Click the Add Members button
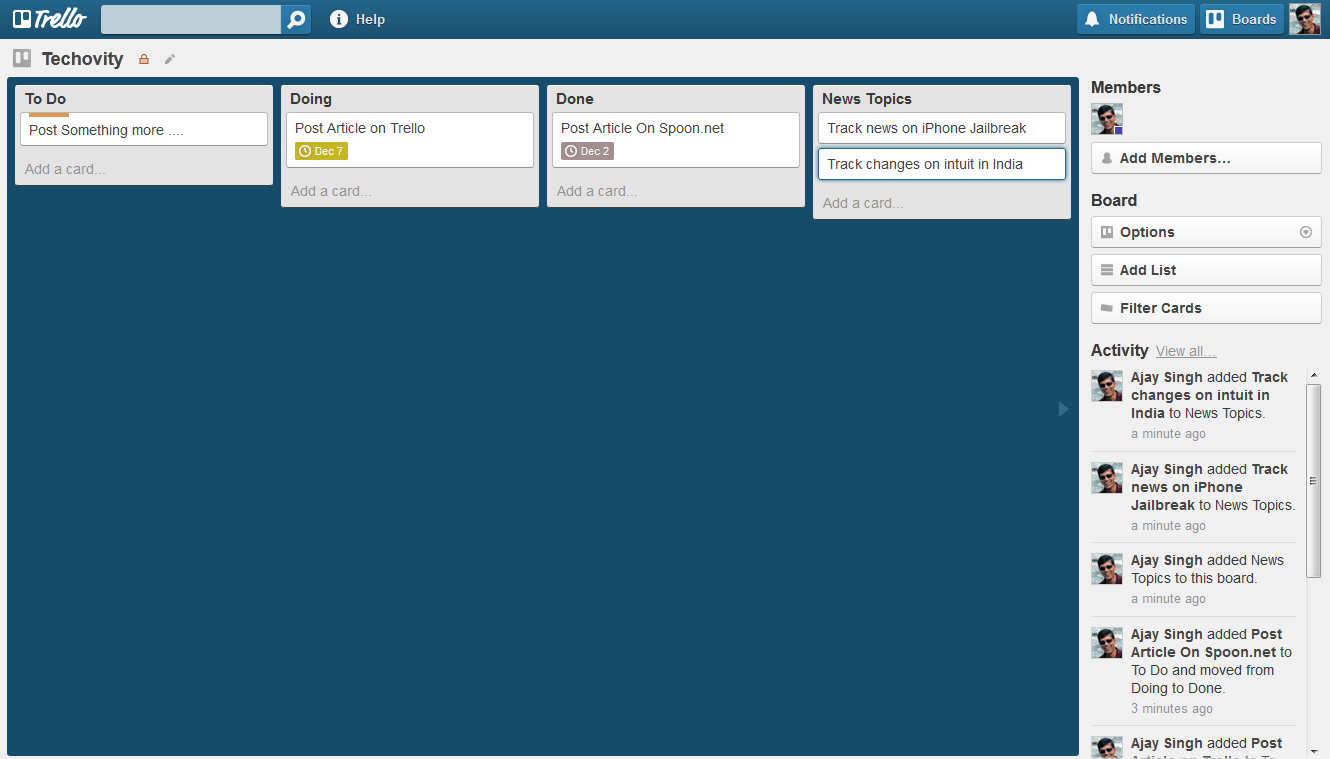Image resolution: width=1330 pixels, height=759 pixels. (x=1206, y=158)
